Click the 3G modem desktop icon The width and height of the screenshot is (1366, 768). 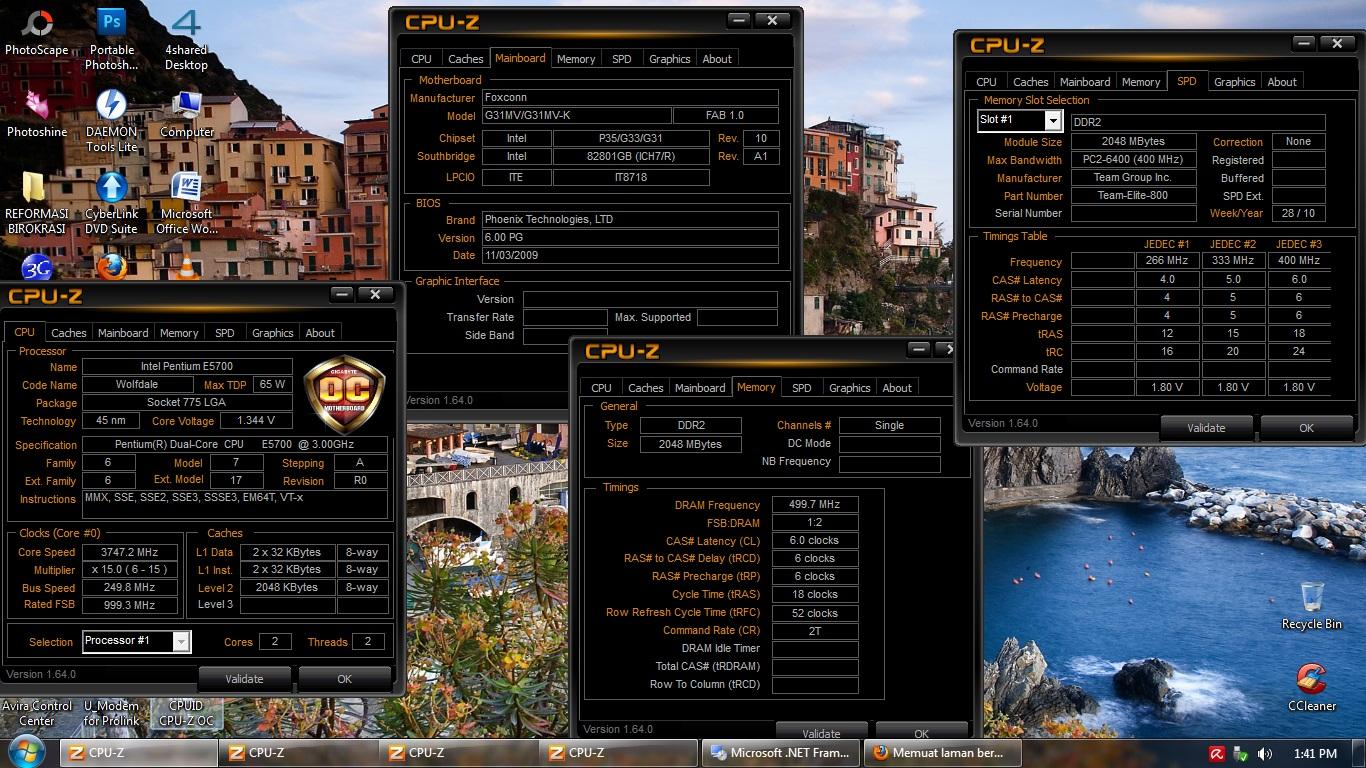point(37,268)
